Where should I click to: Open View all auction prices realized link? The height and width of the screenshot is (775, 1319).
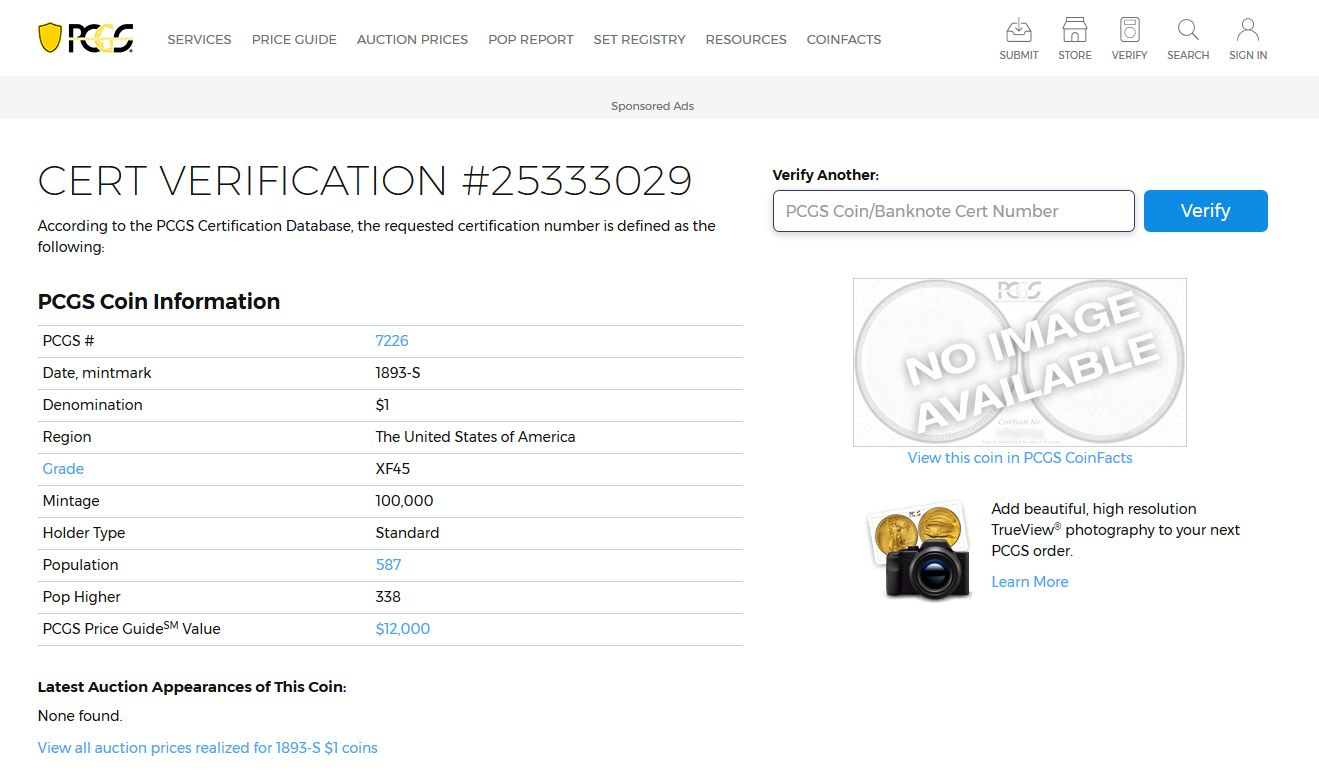208,748
